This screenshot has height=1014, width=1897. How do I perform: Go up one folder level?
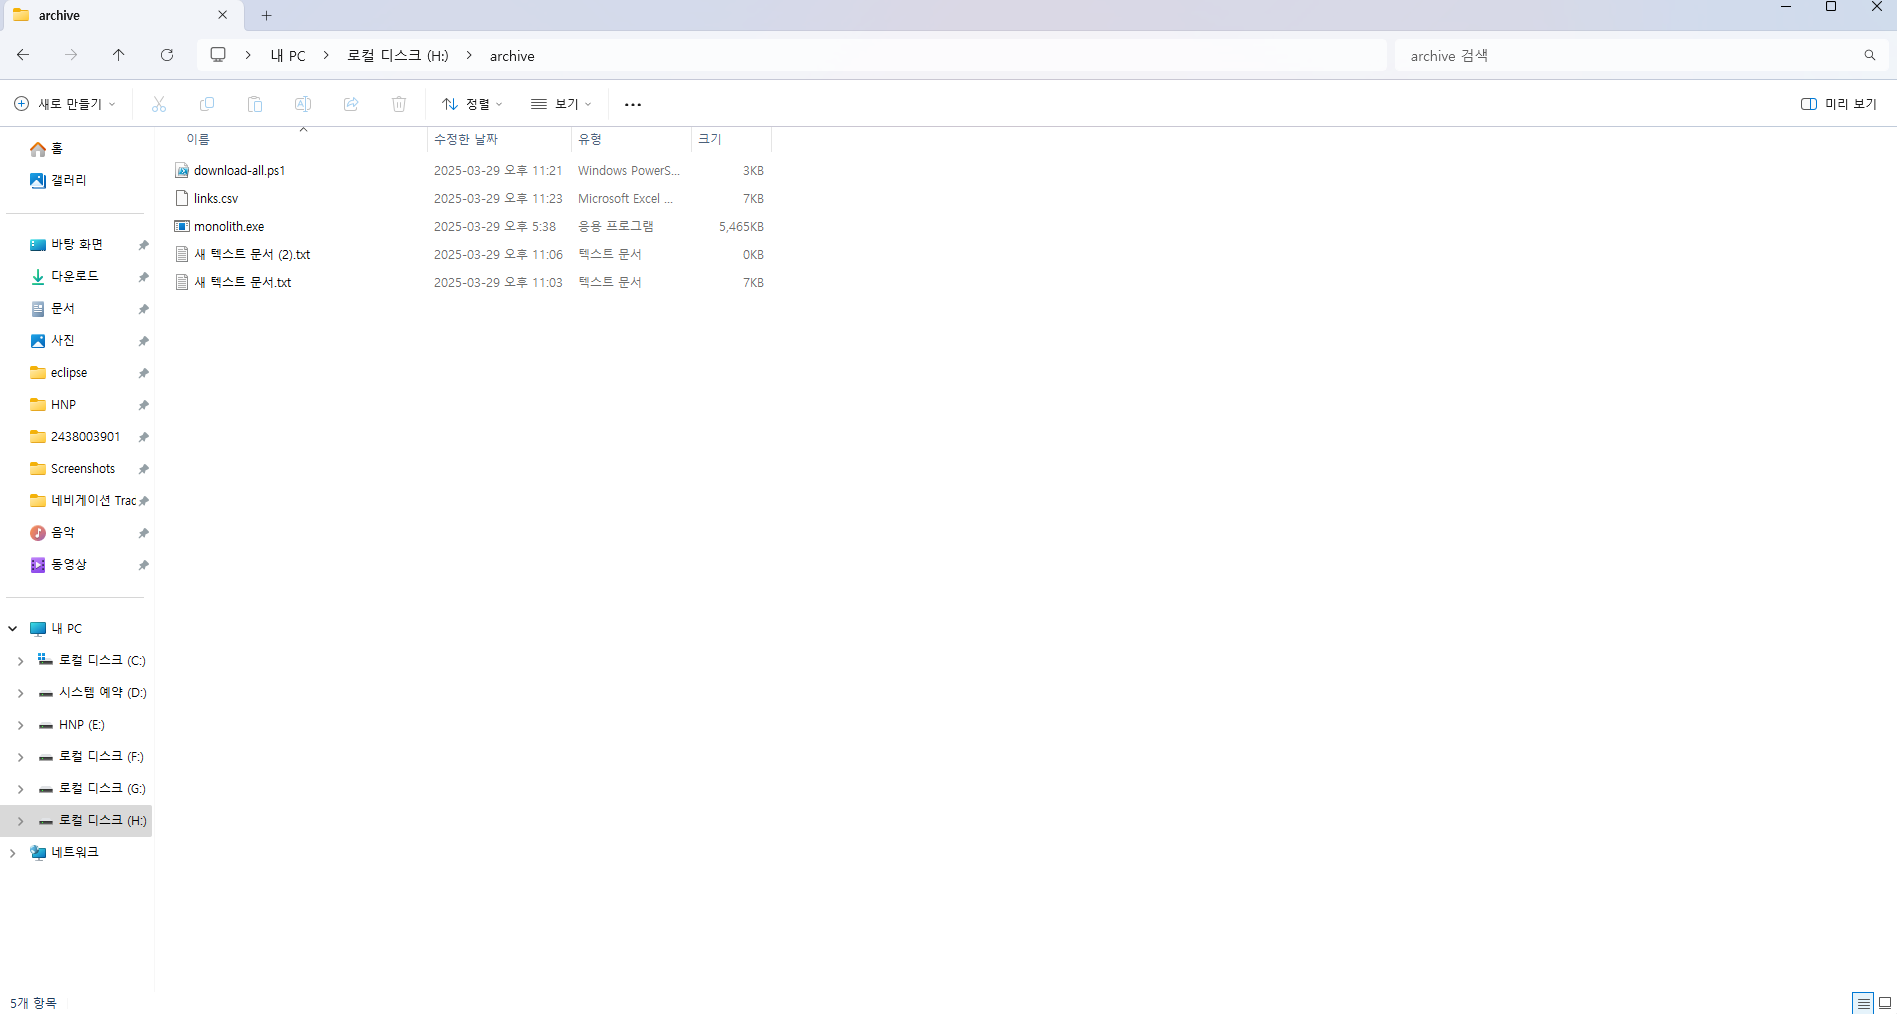pos(119,55)
